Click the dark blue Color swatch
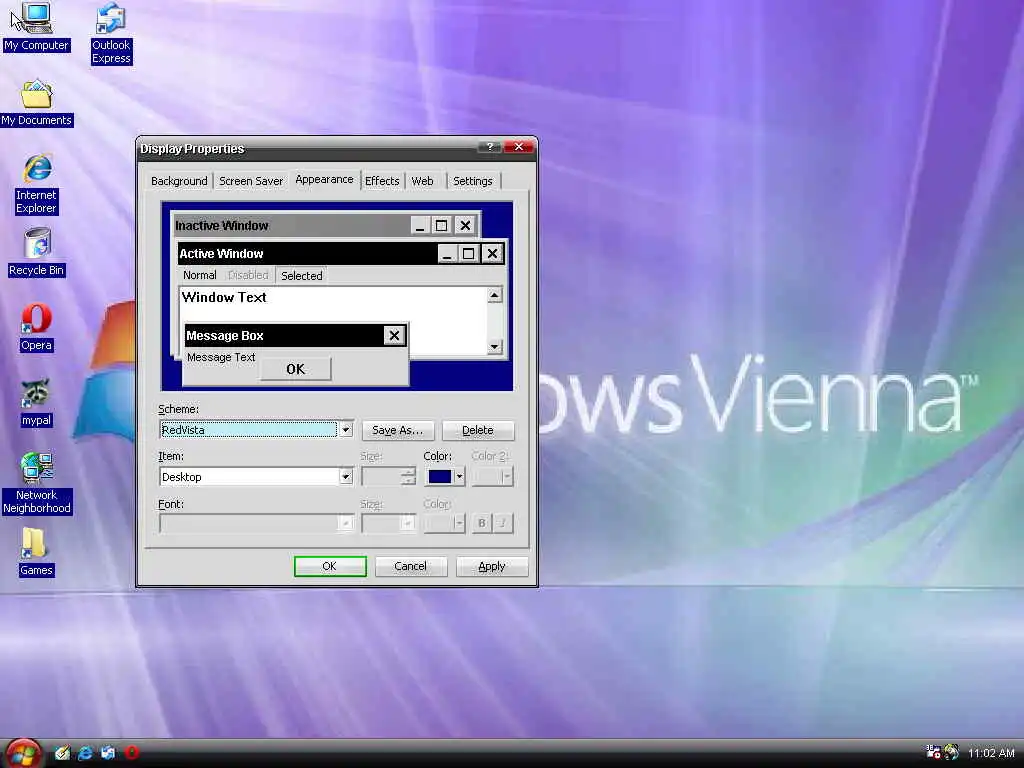This screenshot has width=1024, height=768. 440,477
